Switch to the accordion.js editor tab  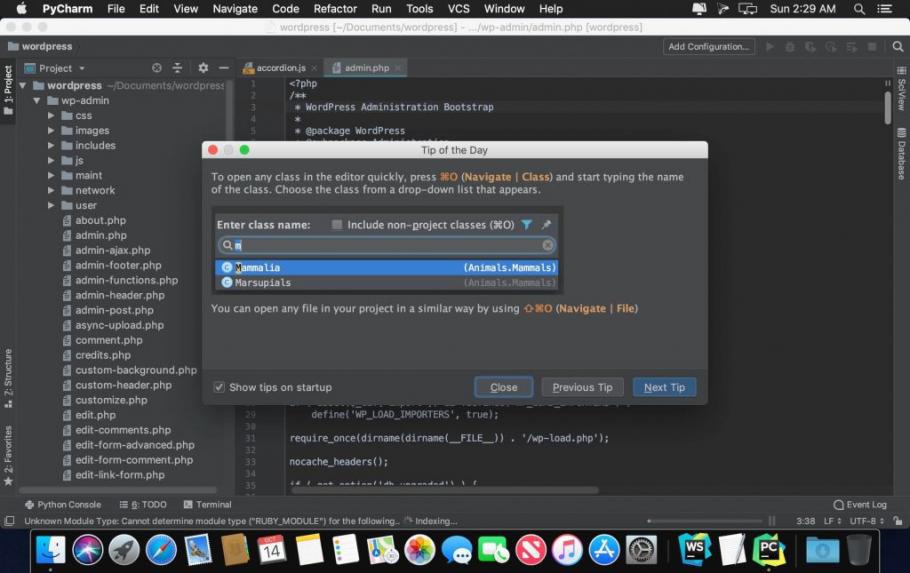coord(281,68)
